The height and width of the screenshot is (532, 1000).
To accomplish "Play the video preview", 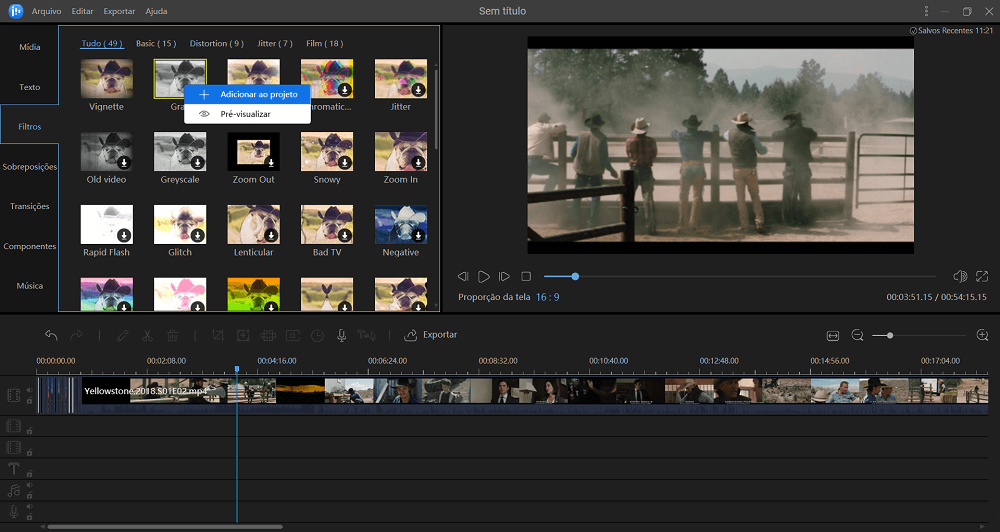I will click(x=484, y=276).
